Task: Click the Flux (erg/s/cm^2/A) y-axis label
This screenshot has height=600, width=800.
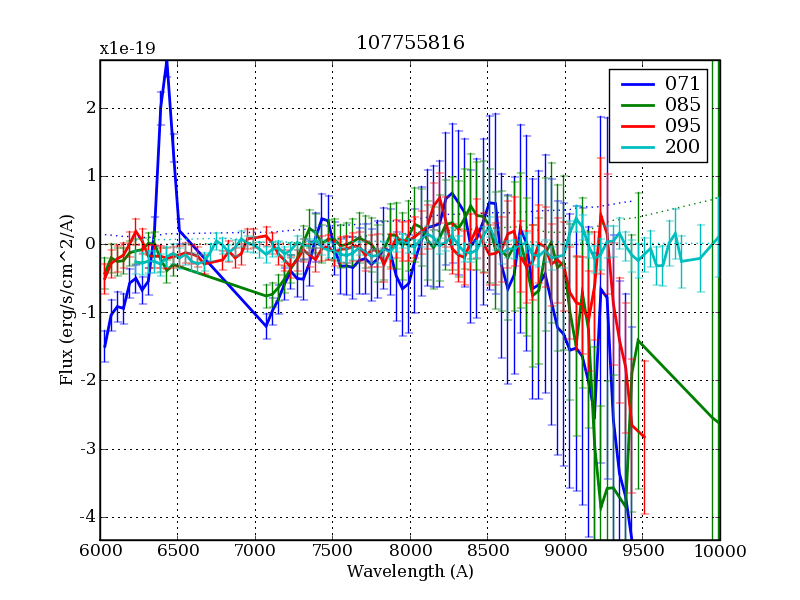Action: coord(67,300)
